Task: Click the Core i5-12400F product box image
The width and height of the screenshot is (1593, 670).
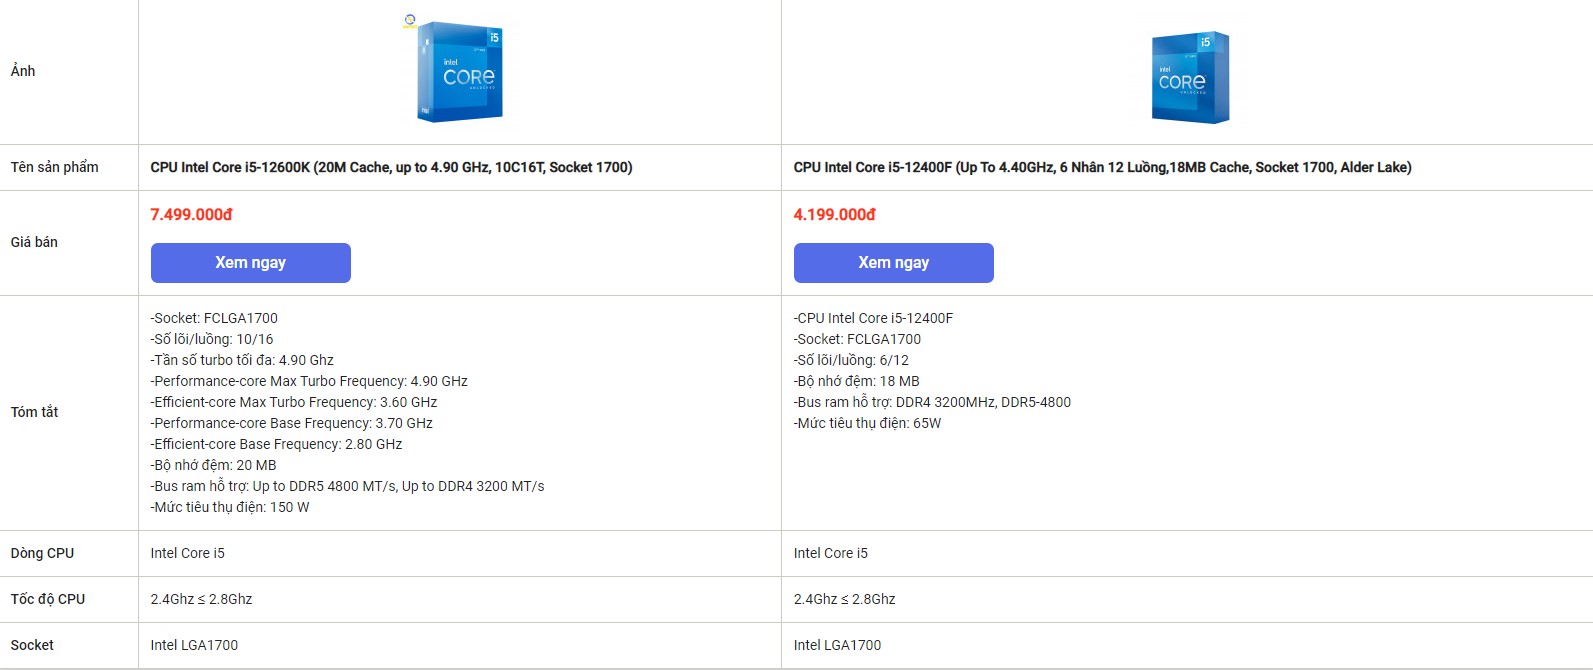Action: click(1189, 77)
